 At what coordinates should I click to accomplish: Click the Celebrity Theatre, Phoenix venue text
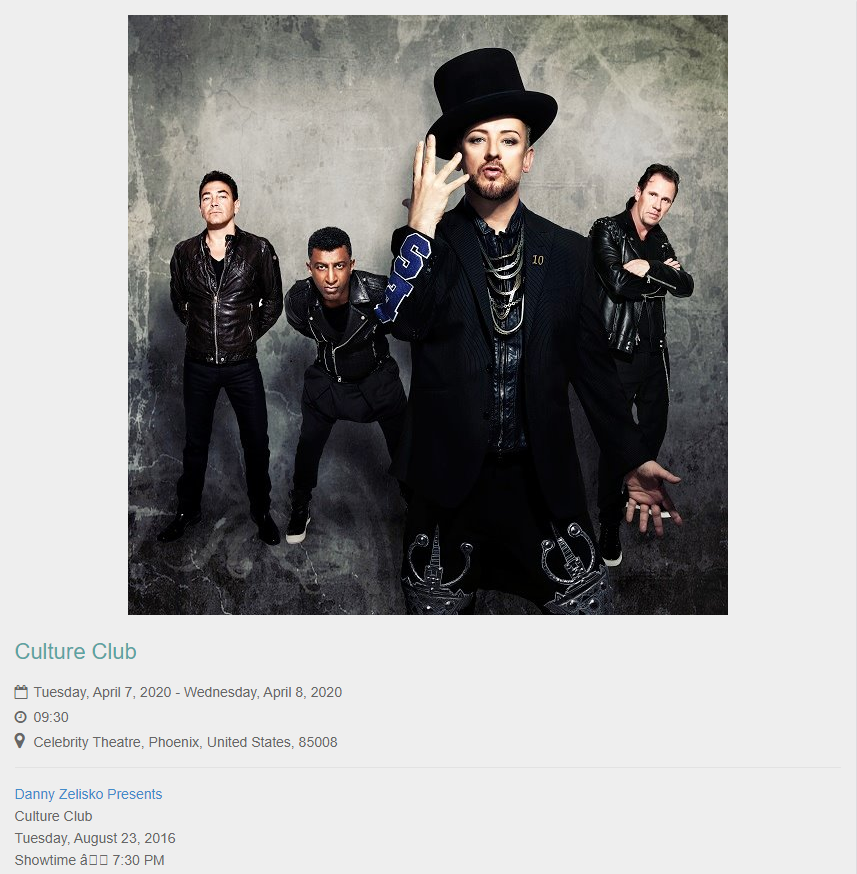point(116,742)
